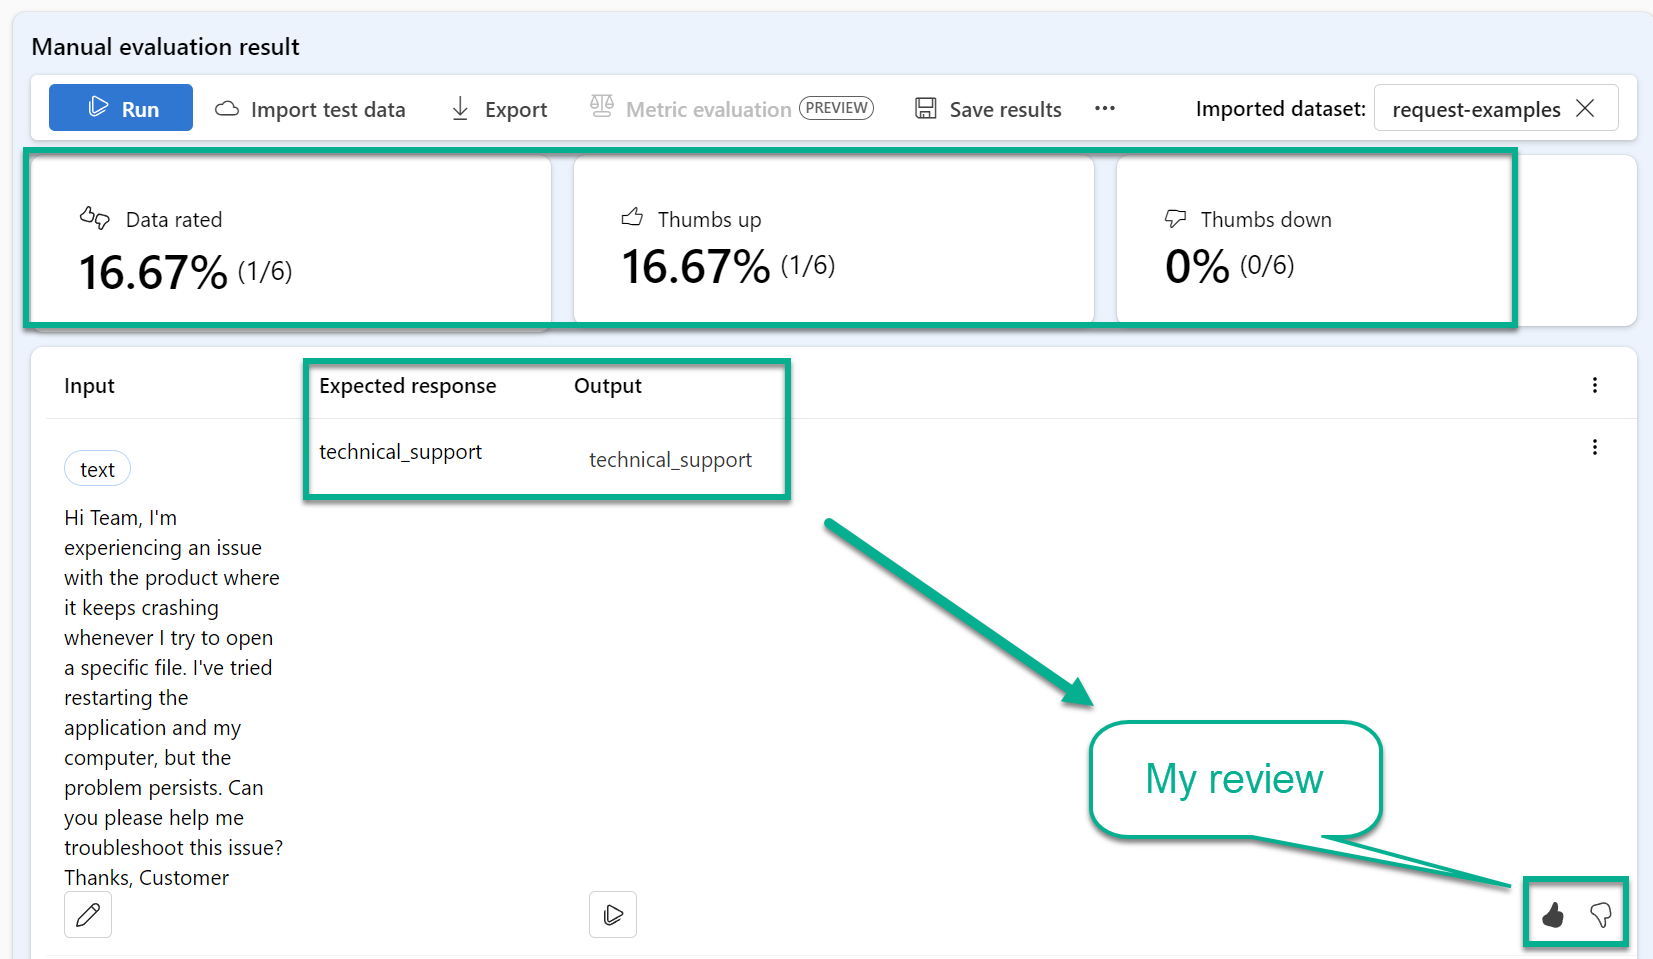
Task: Click the Thumbs up summary card
Action: pyautogui.click(x=832, y=241)
